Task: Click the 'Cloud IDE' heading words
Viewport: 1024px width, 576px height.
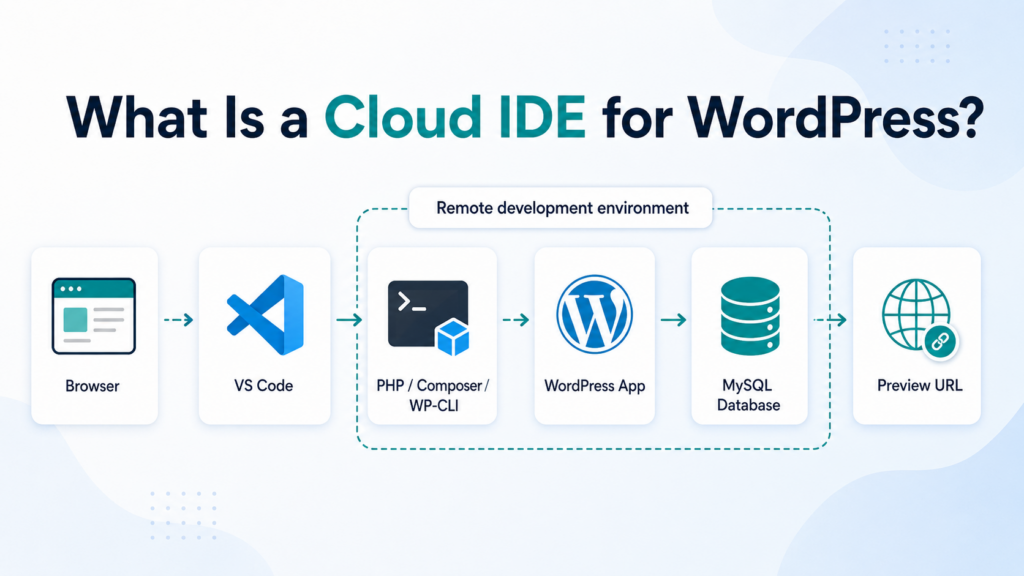Action: tap(455, 118)
